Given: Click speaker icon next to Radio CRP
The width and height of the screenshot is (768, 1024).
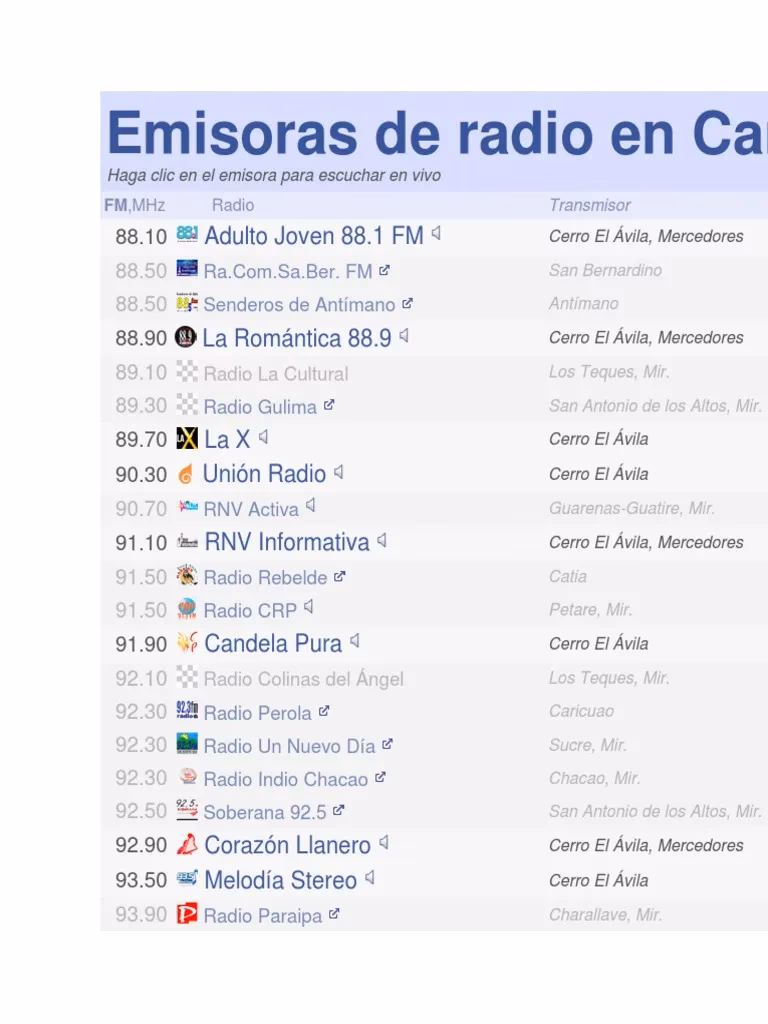Looking at the screenshot, I should 309,607.
